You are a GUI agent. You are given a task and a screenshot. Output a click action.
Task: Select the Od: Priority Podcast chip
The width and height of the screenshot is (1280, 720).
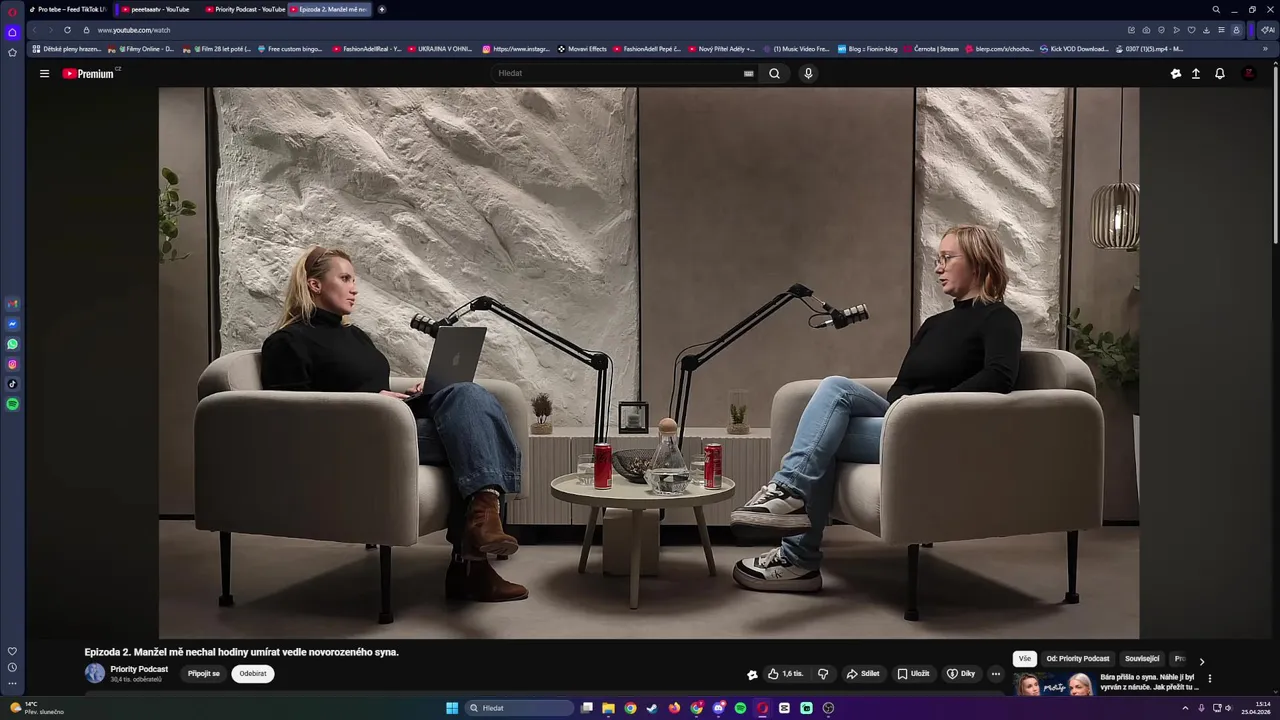point(1078,659)
